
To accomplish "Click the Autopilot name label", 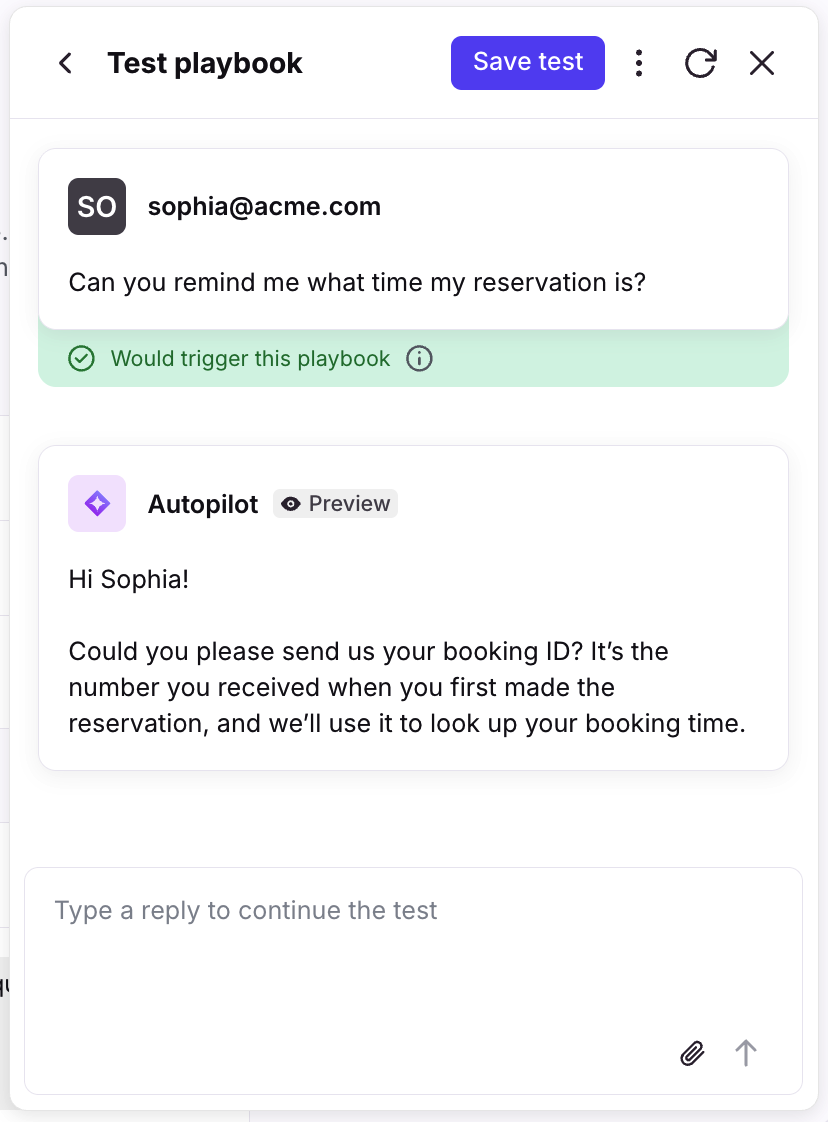I will (x=203, y=504).
